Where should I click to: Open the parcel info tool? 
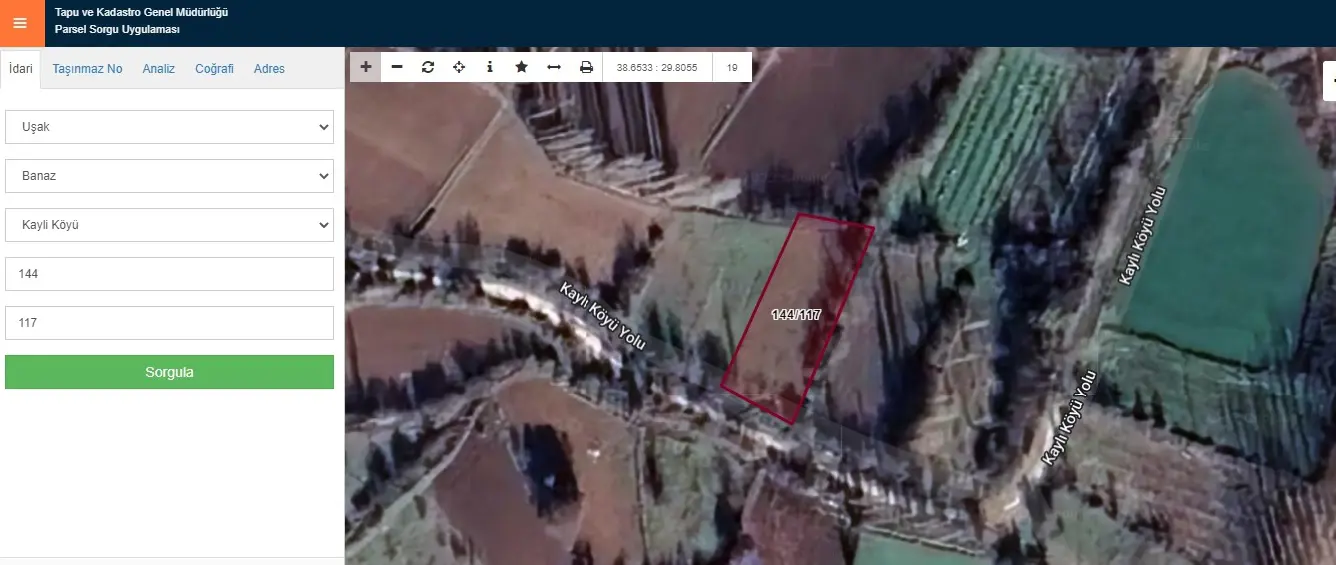click(x=490, y=67)
